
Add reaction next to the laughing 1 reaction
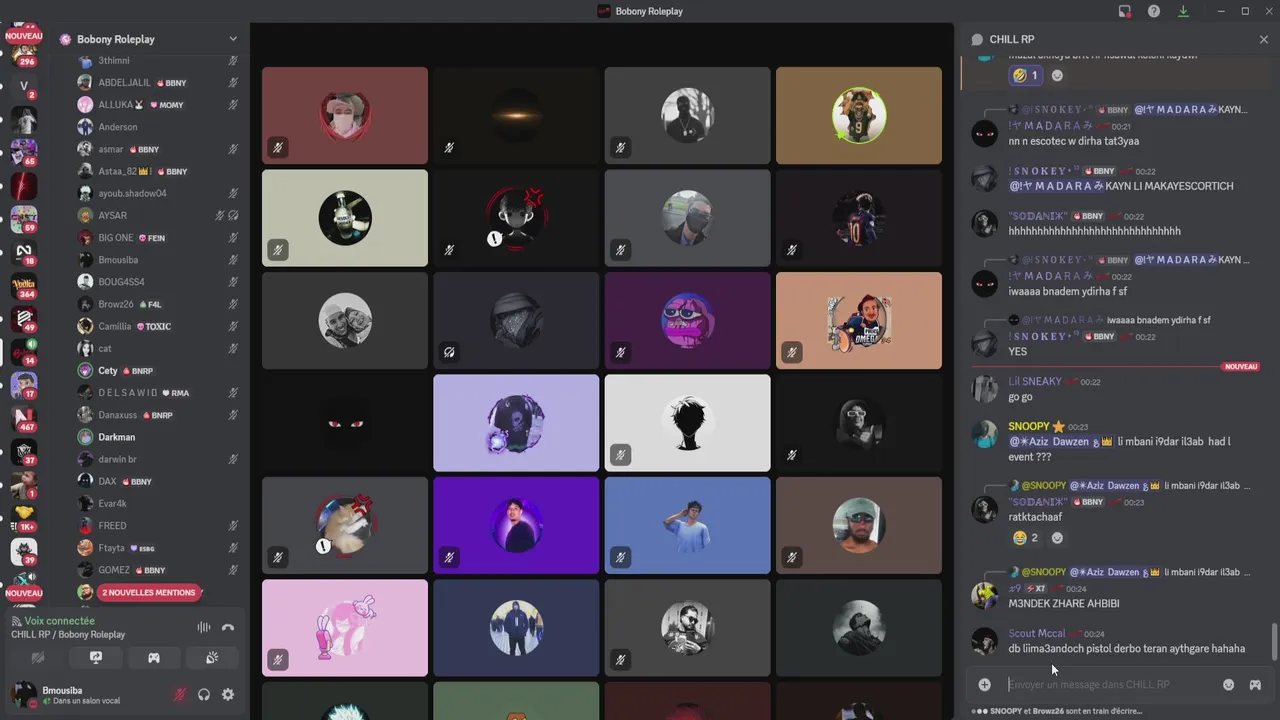pyautogui.click(x=1057, y=75)
